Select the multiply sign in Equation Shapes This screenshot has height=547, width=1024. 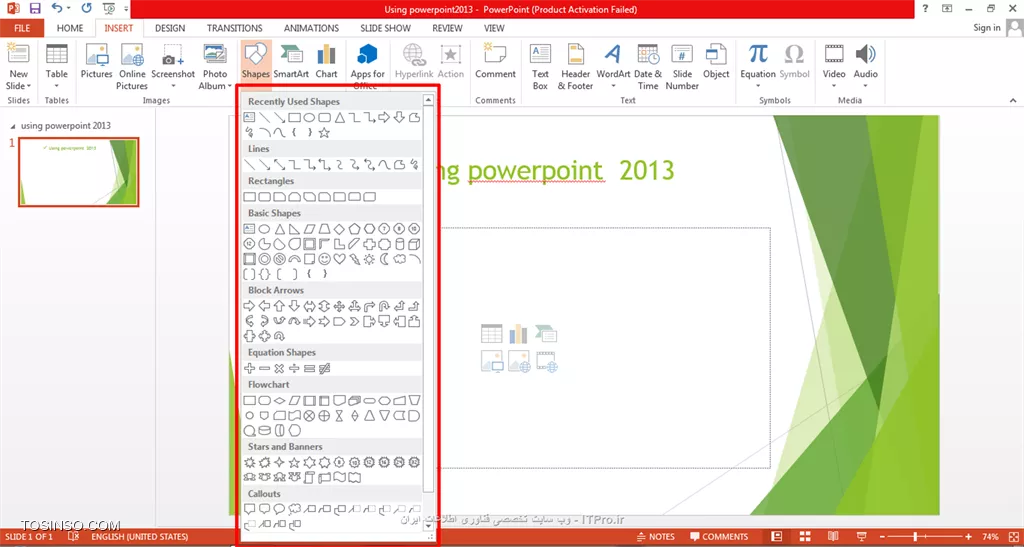[279, 368]
